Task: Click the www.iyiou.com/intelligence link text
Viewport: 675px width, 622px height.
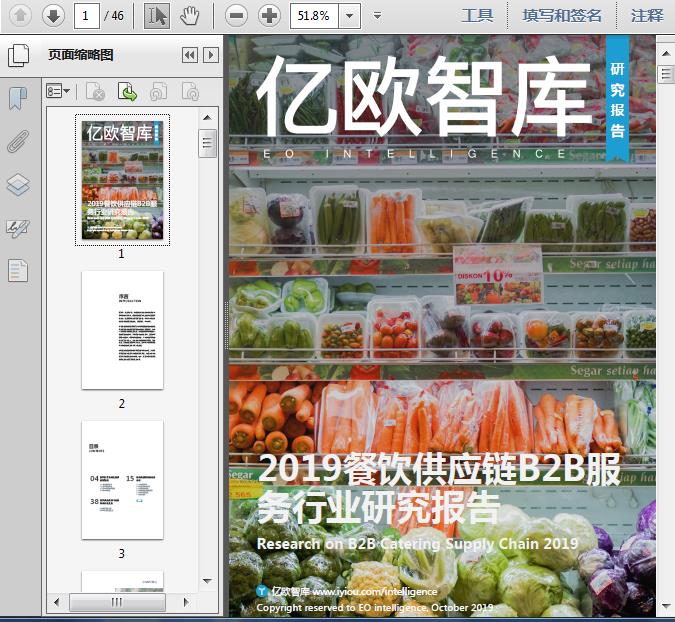Action: click(x=375, y=592)
